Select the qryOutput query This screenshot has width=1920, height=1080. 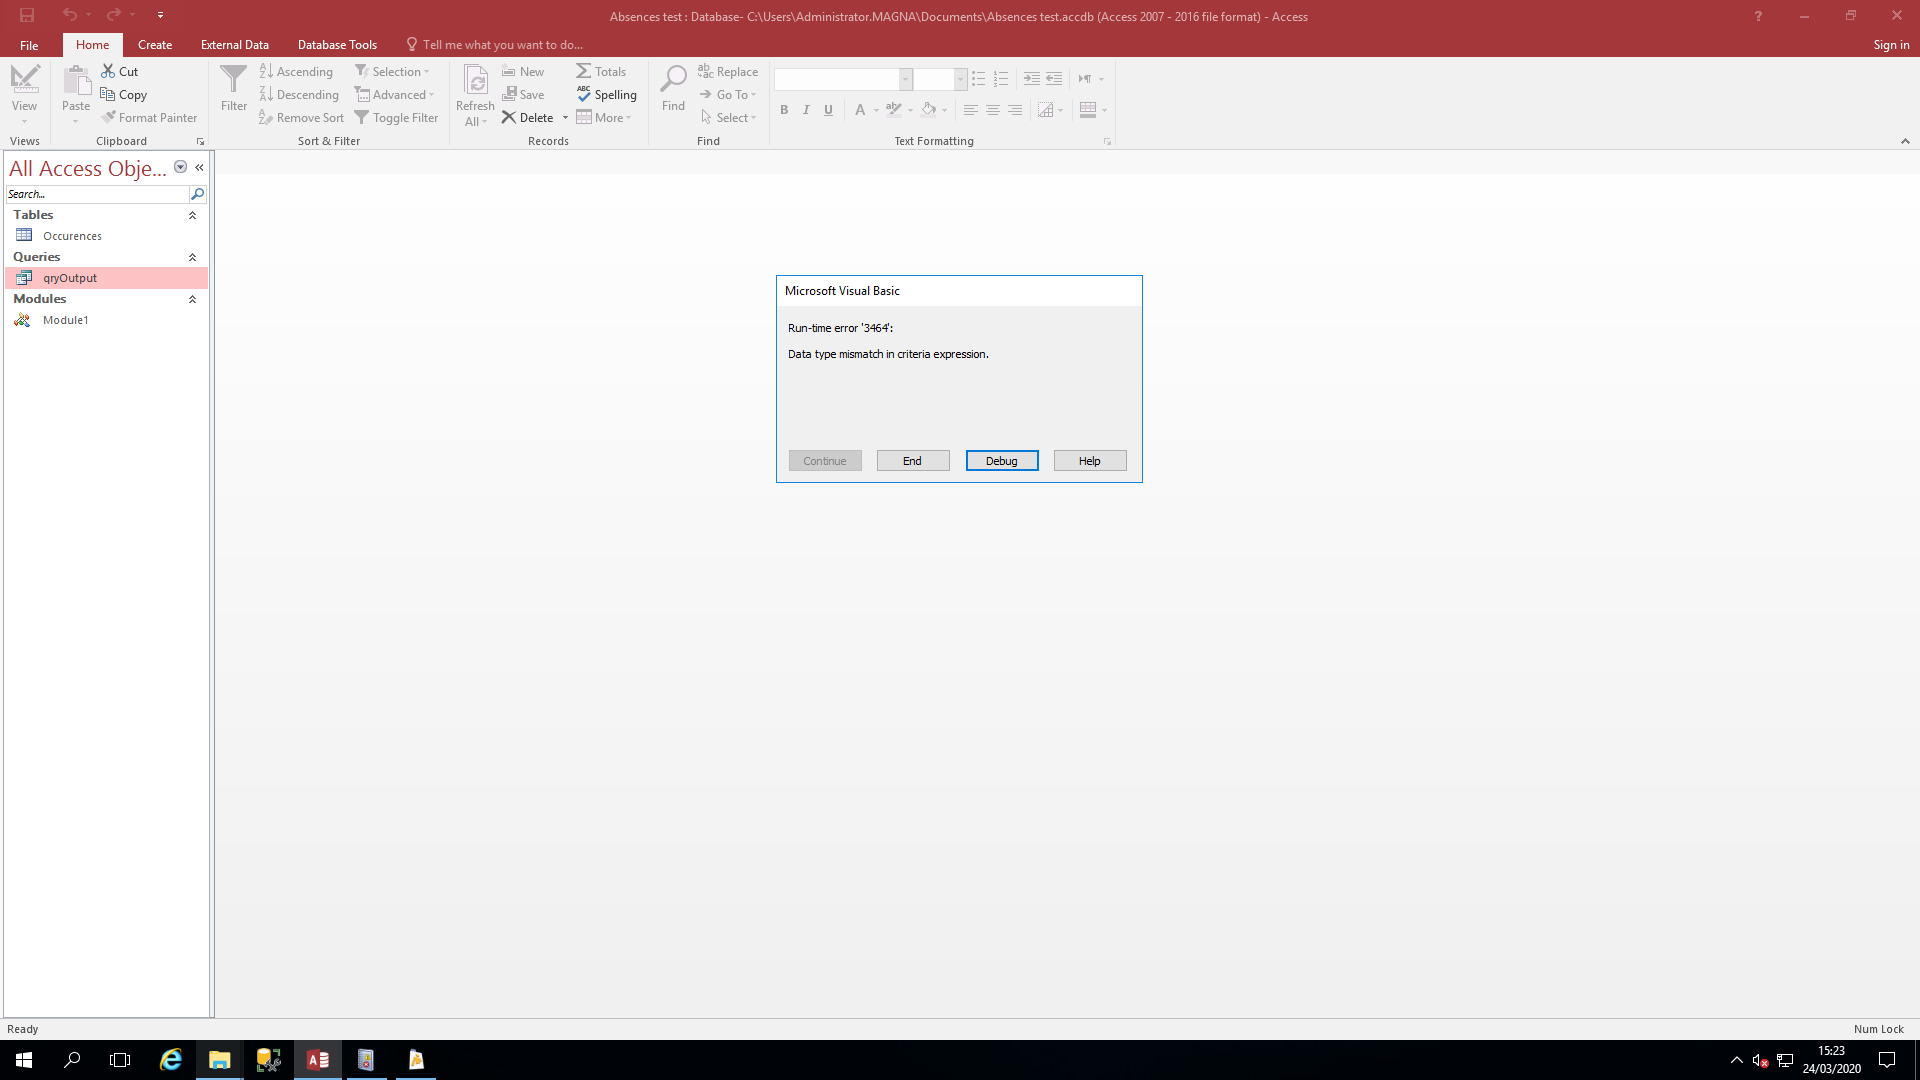[106, 278]
